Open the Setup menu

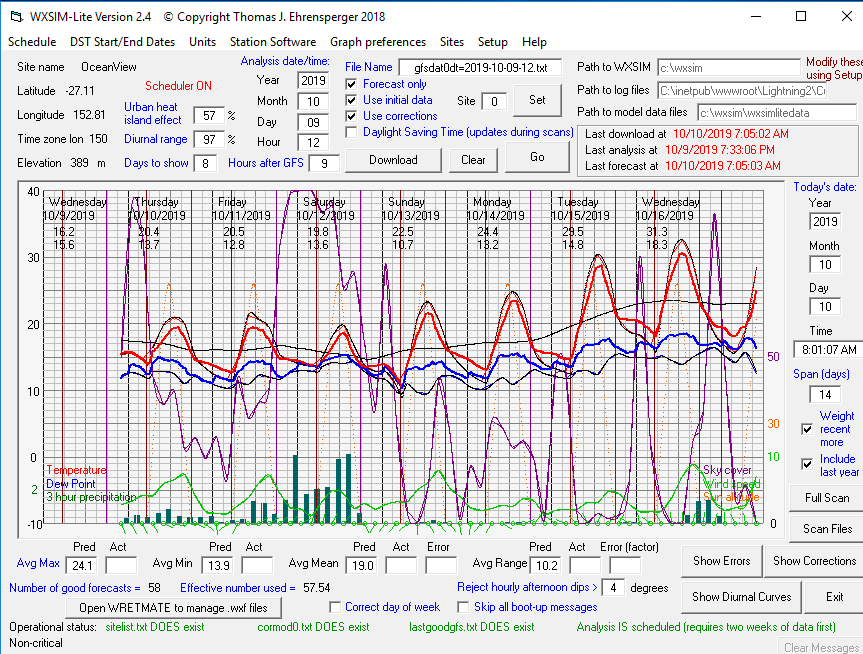[493, 42]
